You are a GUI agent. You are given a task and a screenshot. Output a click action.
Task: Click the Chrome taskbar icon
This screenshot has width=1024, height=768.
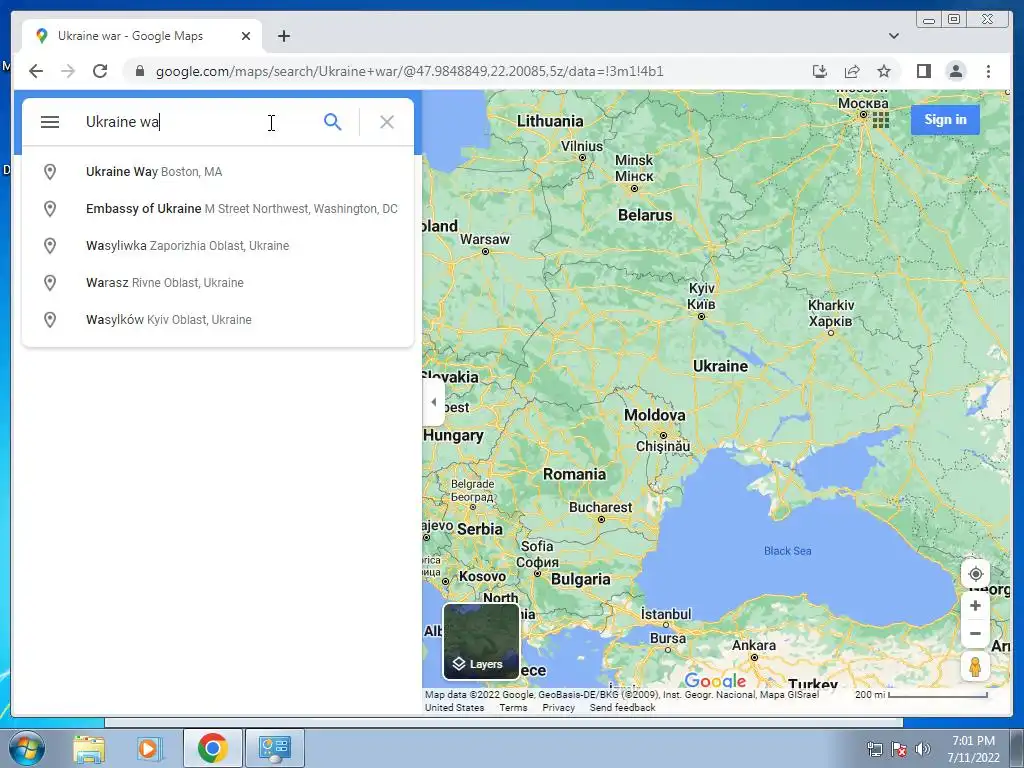pos(212,748)
